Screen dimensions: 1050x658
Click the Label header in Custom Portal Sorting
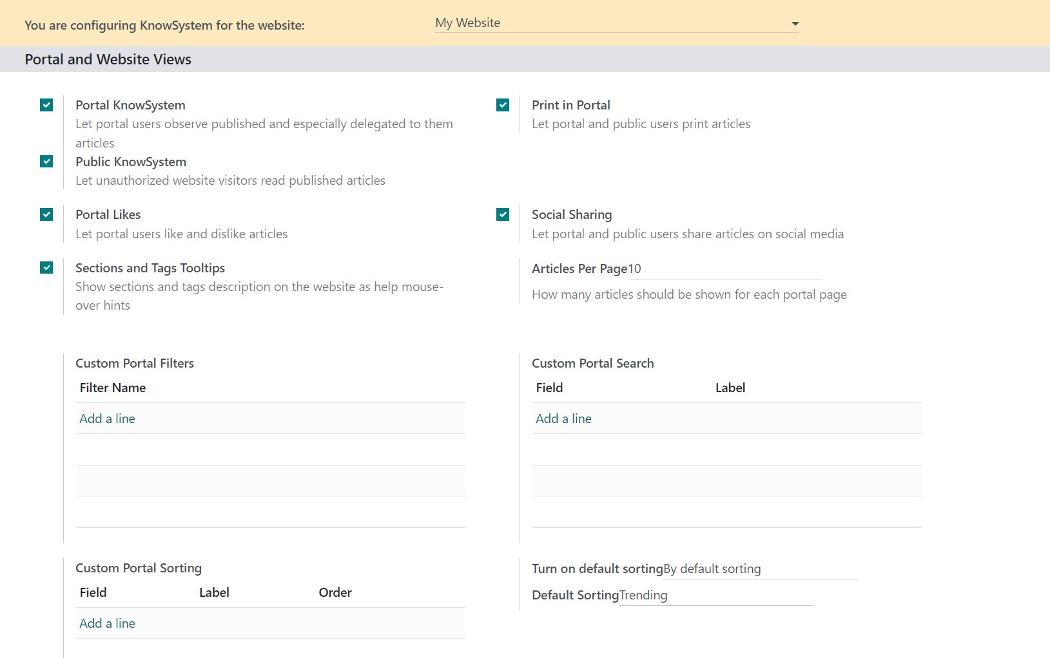(x=214, y=592)
